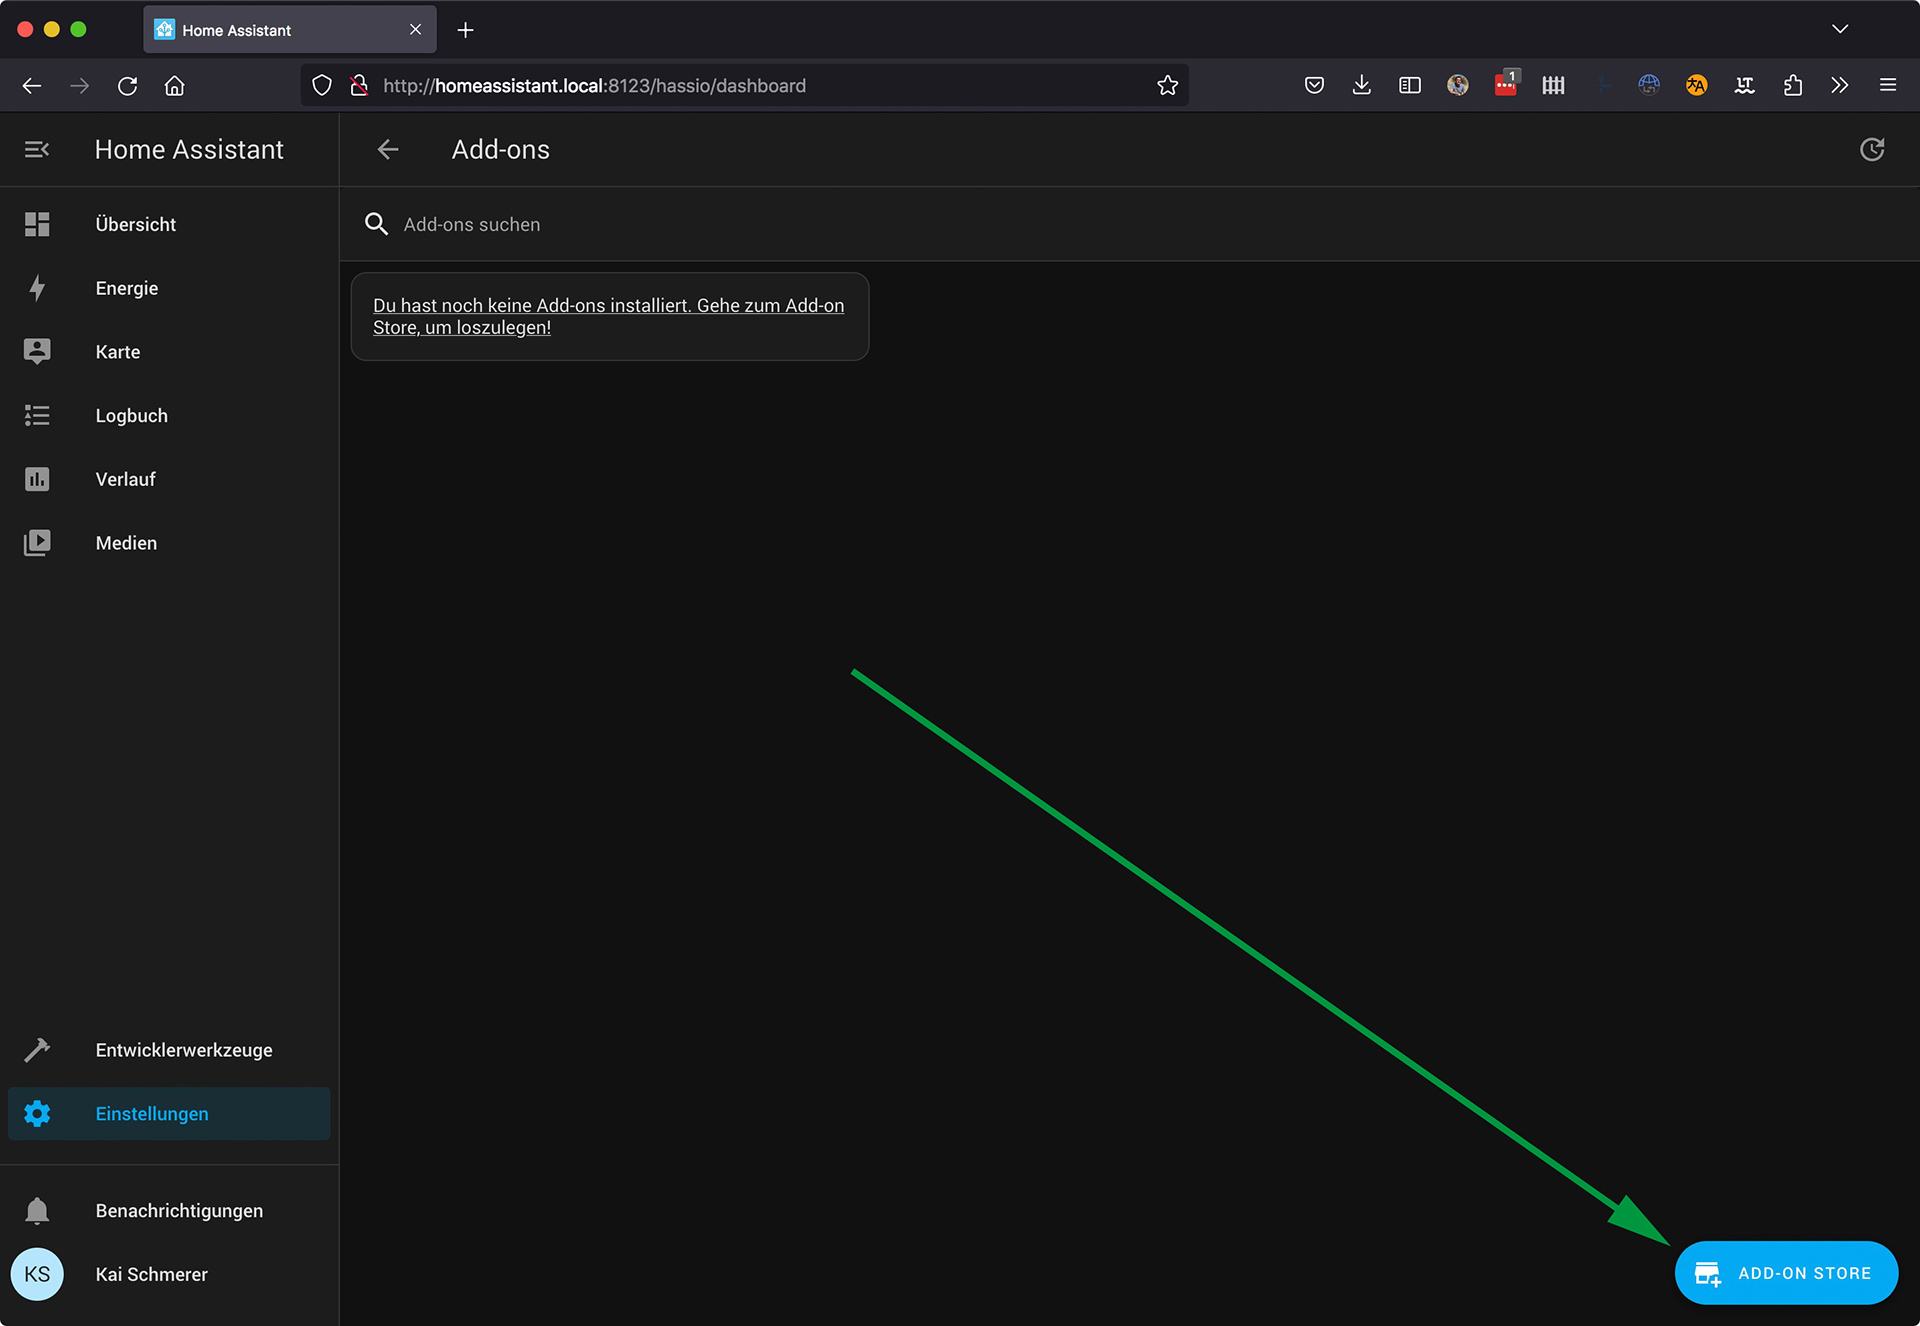Open the ADD-ON STORE button
Viewport: 1920px width, 1326px height.
(1786, 1273)
